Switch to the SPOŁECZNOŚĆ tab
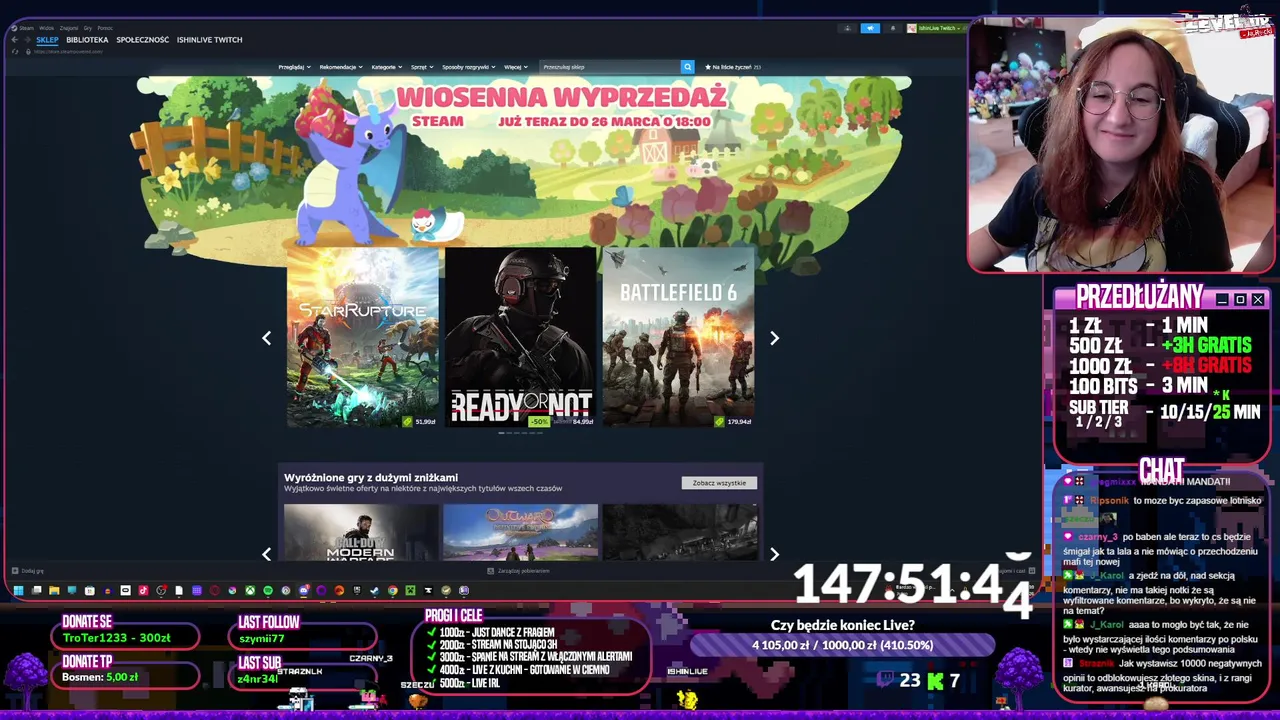Screen dimensions: 1280x720 (143, 40)
